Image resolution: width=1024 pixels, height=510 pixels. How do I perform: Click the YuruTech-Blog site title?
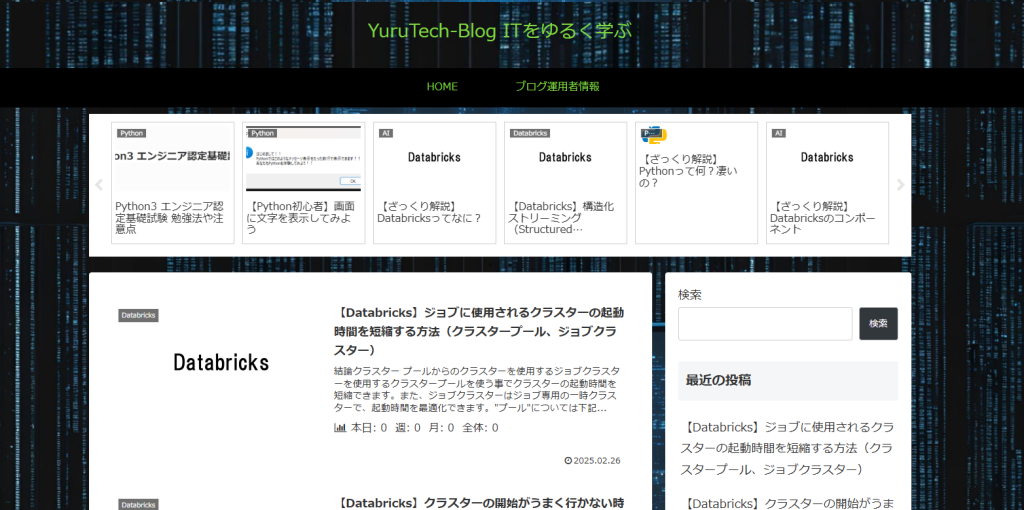[500, 31]
